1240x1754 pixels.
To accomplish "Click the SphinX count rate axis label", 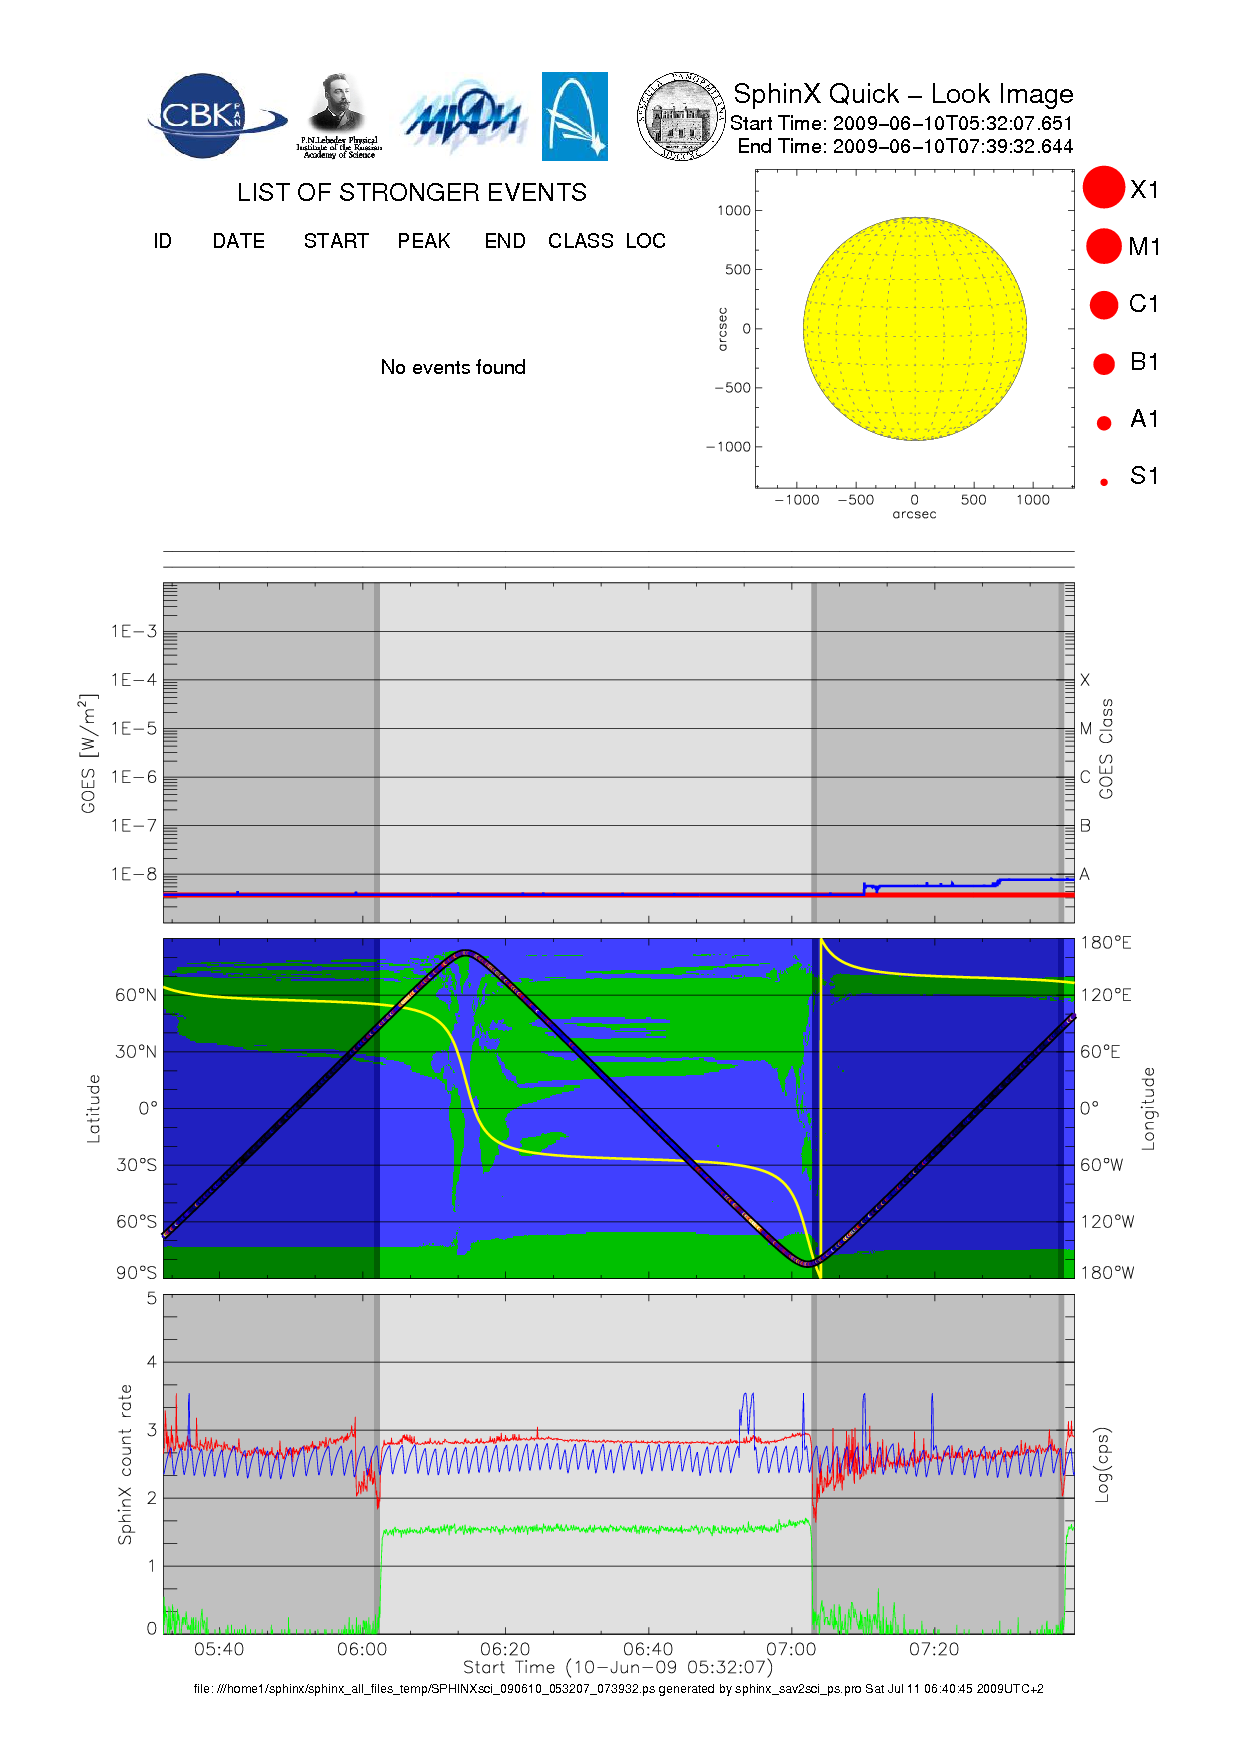I will [125, 1464].
